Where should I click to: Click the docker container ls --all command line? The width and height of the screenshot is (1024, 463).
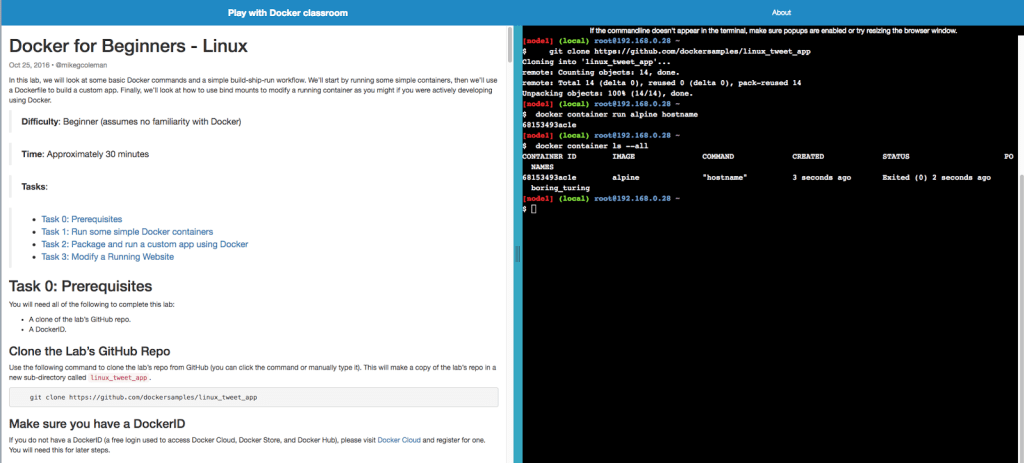pyautogui.click(x=592, y=146)
